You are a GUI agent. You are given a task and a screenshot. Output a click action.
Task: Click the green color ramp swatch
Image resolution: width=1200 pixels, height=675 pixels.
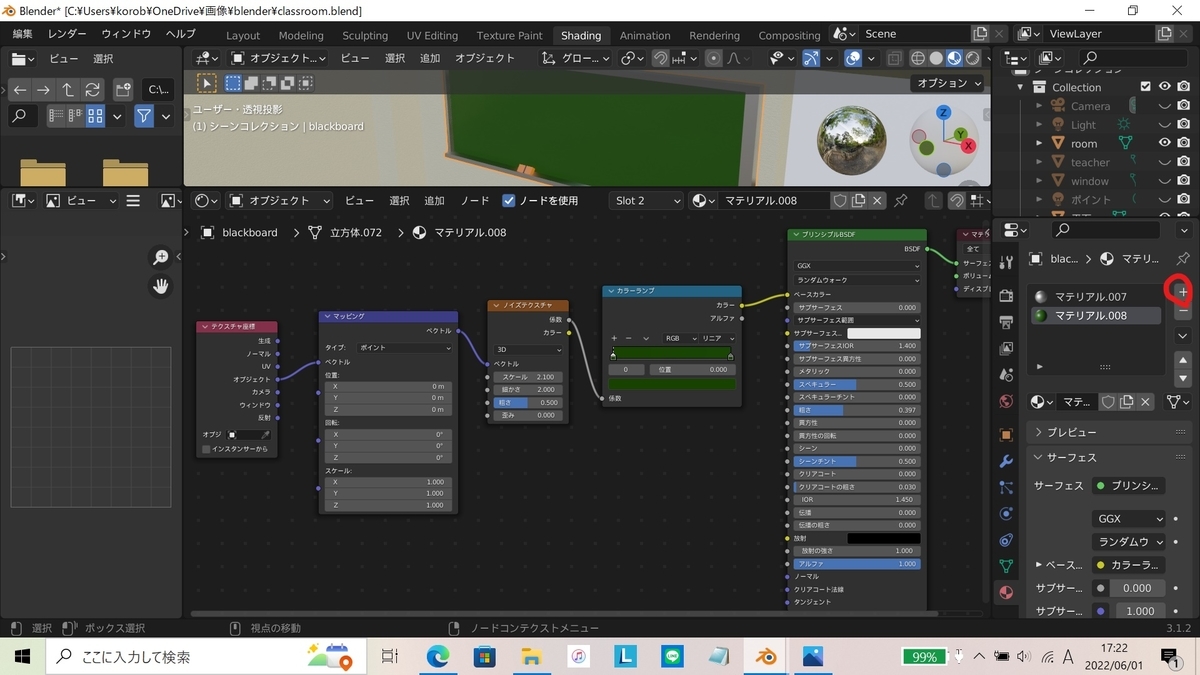(672, 384)
